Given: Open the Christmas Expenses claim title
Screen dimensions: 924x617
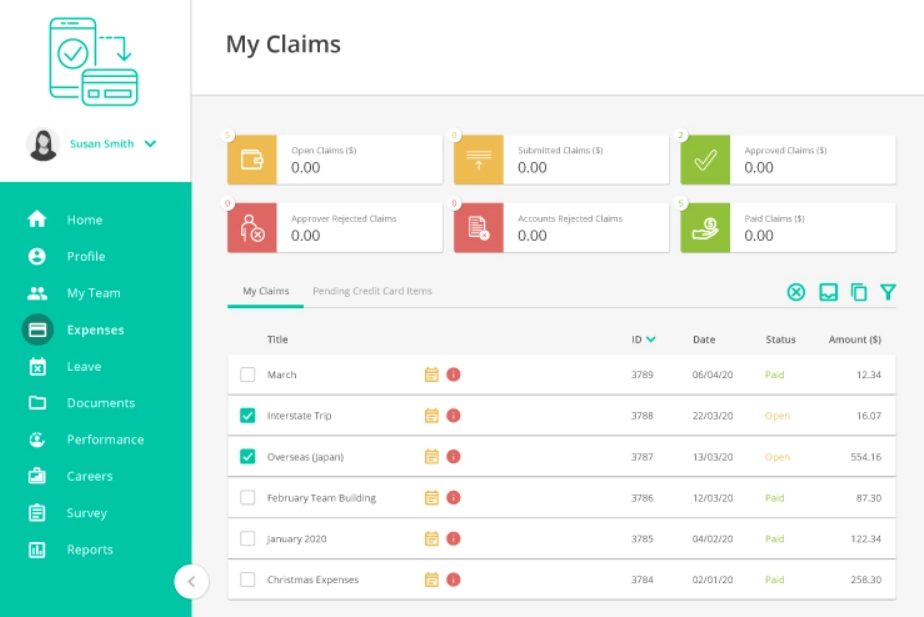Looking at the screenshot, I should point(313,579).
